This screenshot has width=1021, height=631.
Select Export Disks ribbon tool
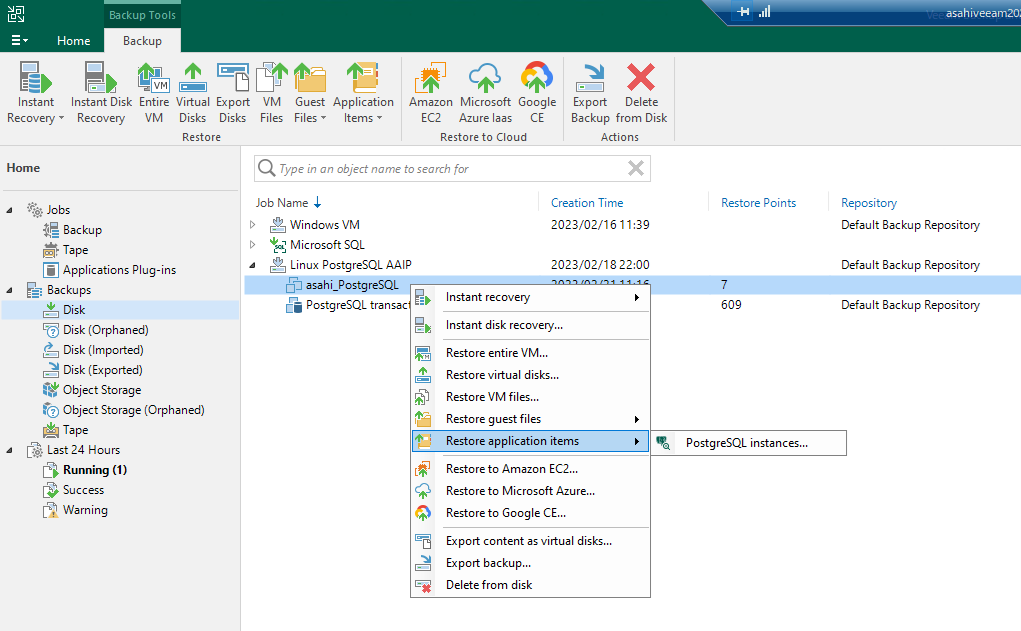tap(232, 92)
